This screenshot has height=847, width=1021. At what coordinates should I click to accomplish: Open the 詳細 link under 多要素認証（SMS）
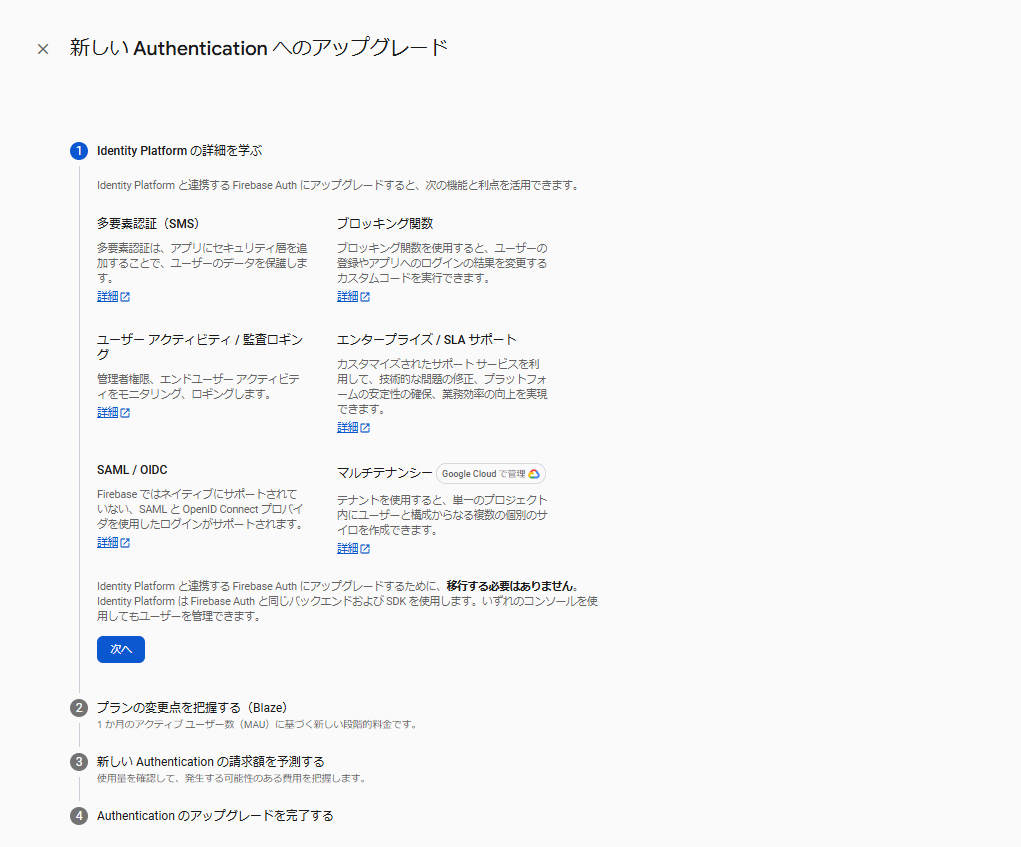pyautogui.click(x=113, y=296)
